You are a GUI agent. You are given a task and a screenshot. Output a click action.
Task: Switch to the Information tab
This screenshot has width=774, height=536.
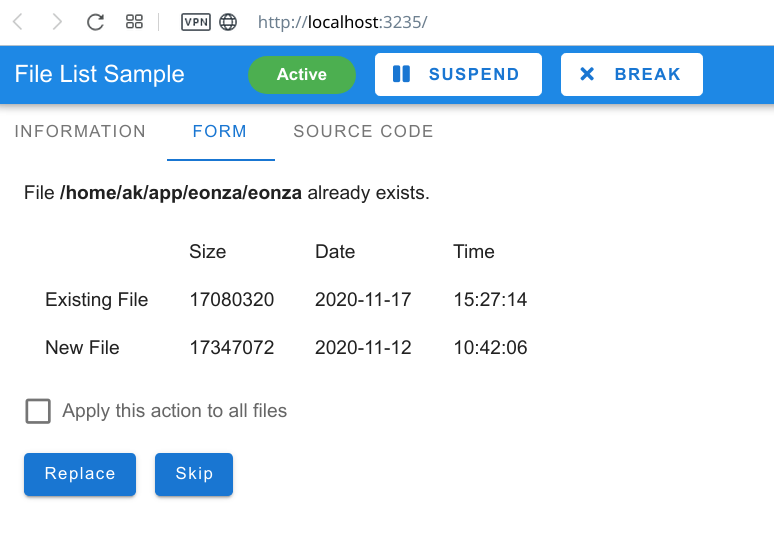point(80,131)
